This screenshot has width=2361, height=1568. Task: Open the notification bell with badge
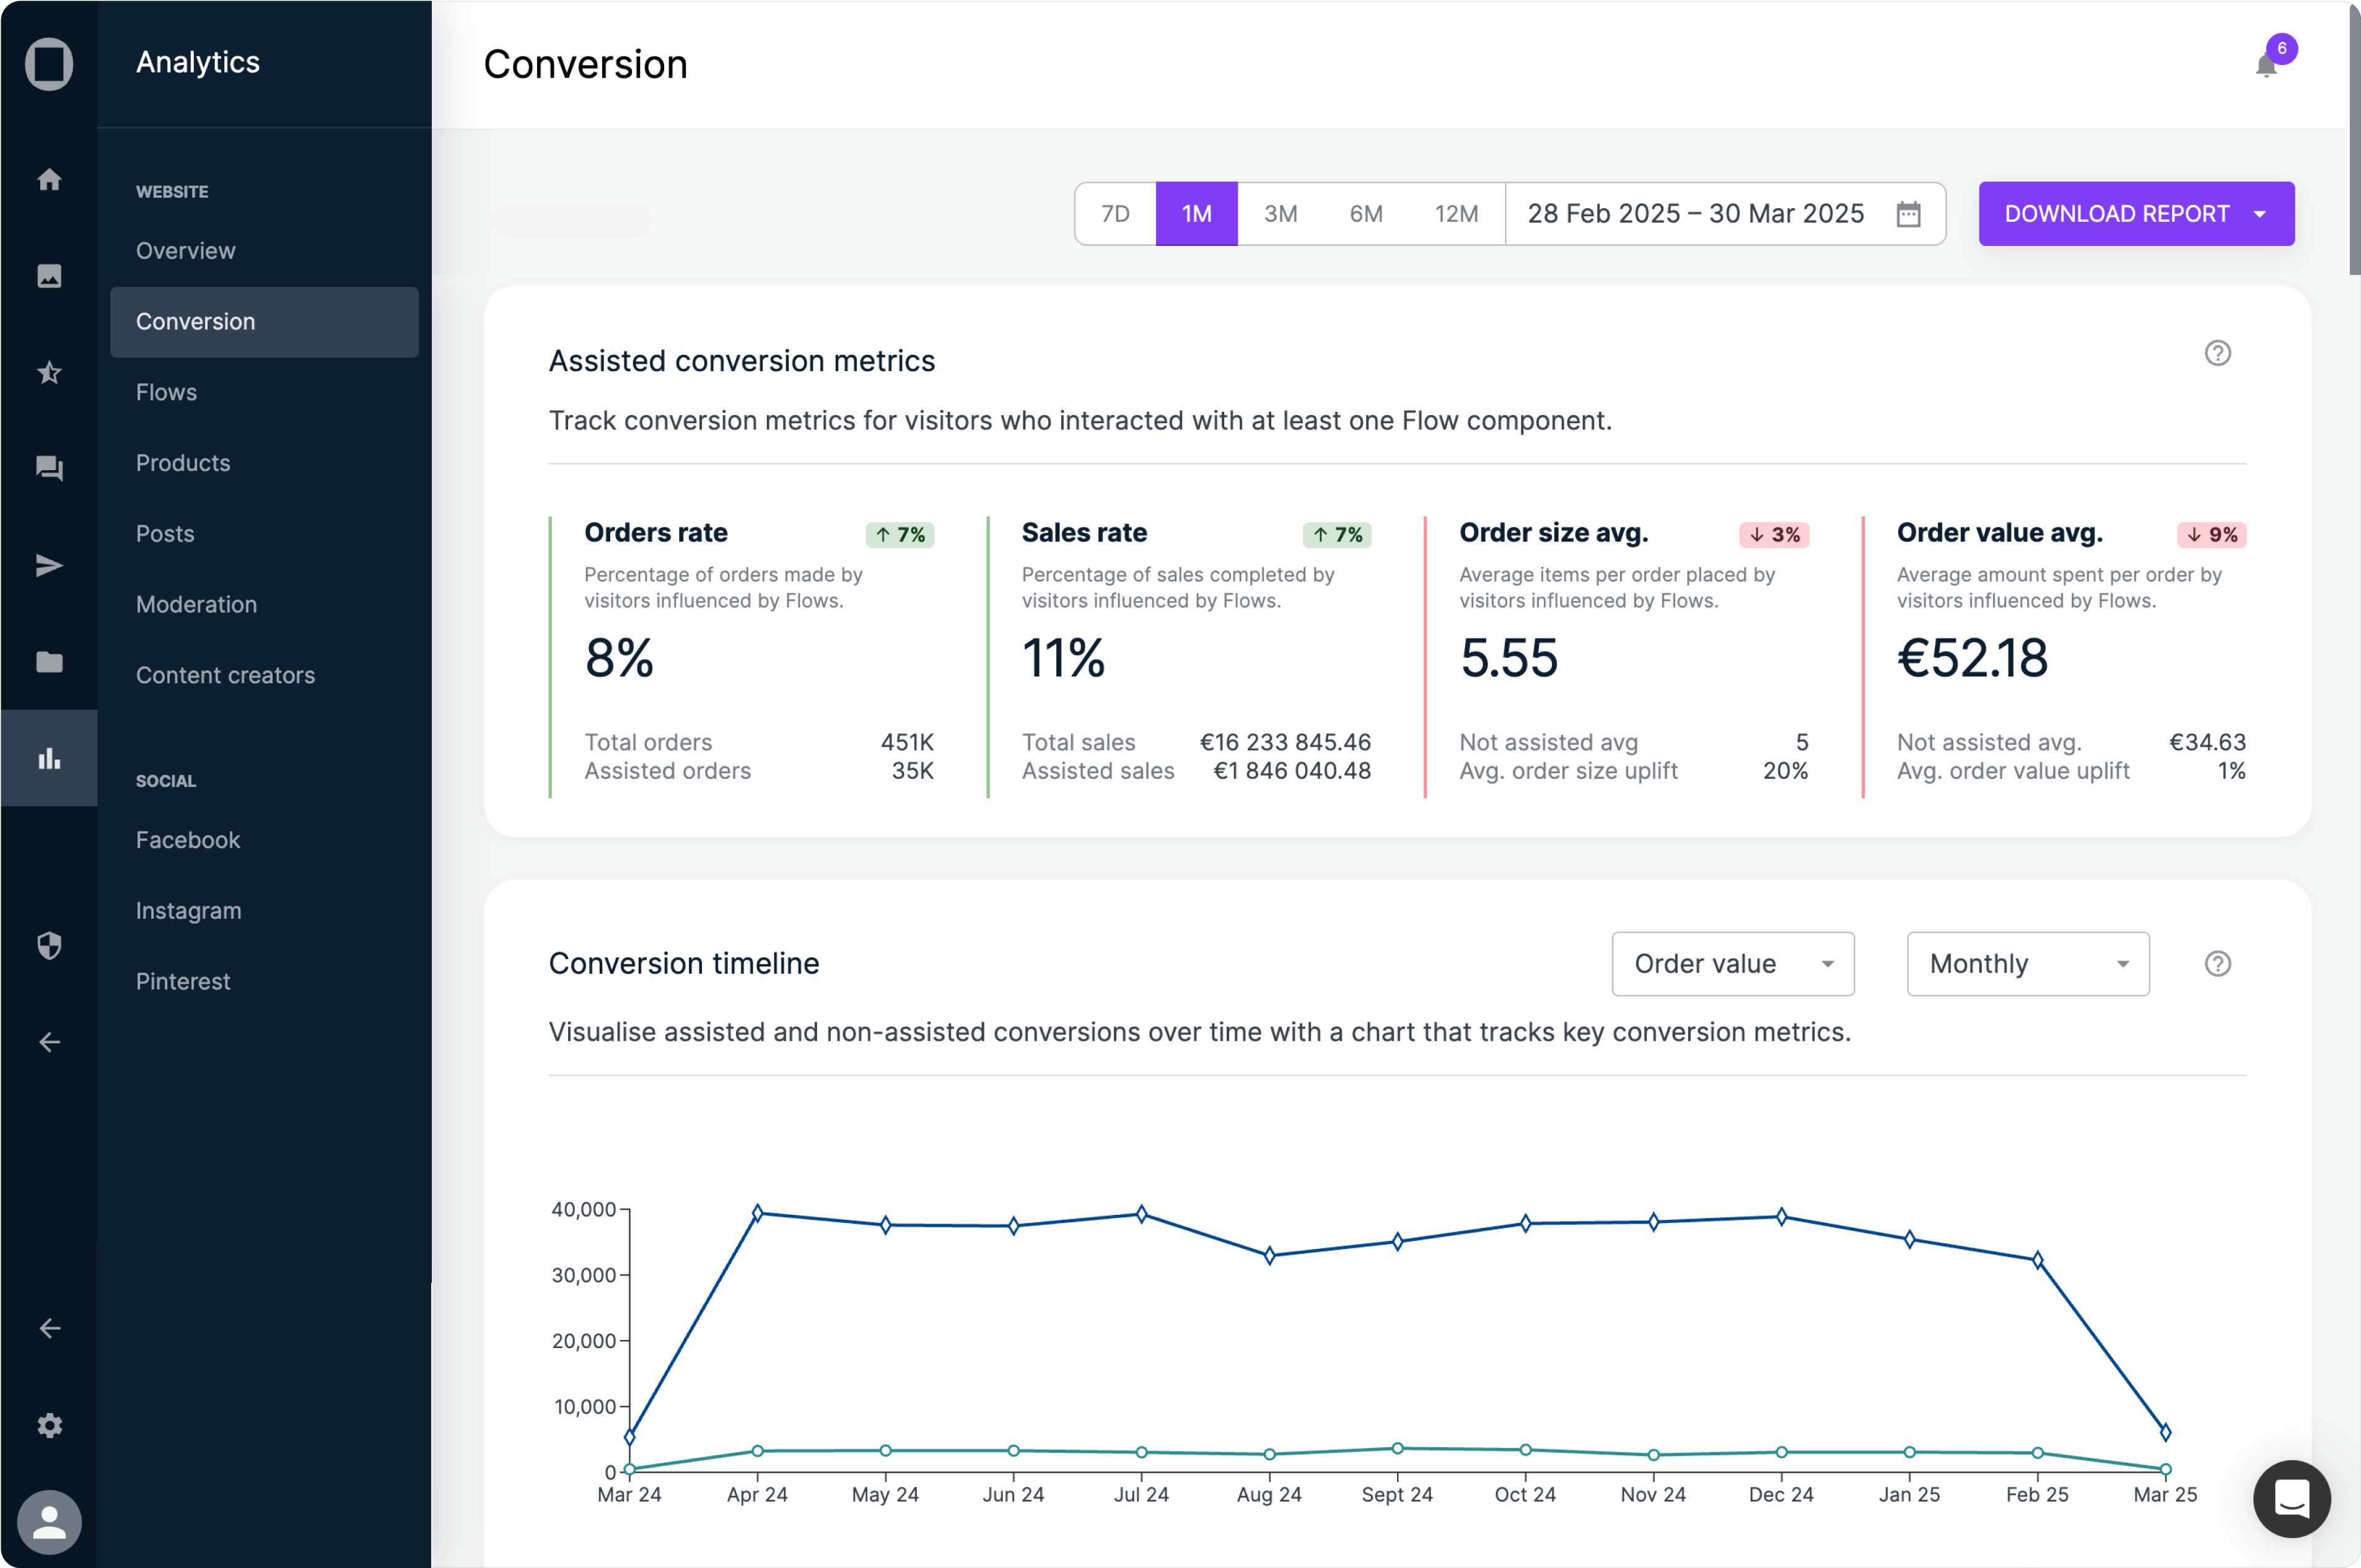[2266, 65]
